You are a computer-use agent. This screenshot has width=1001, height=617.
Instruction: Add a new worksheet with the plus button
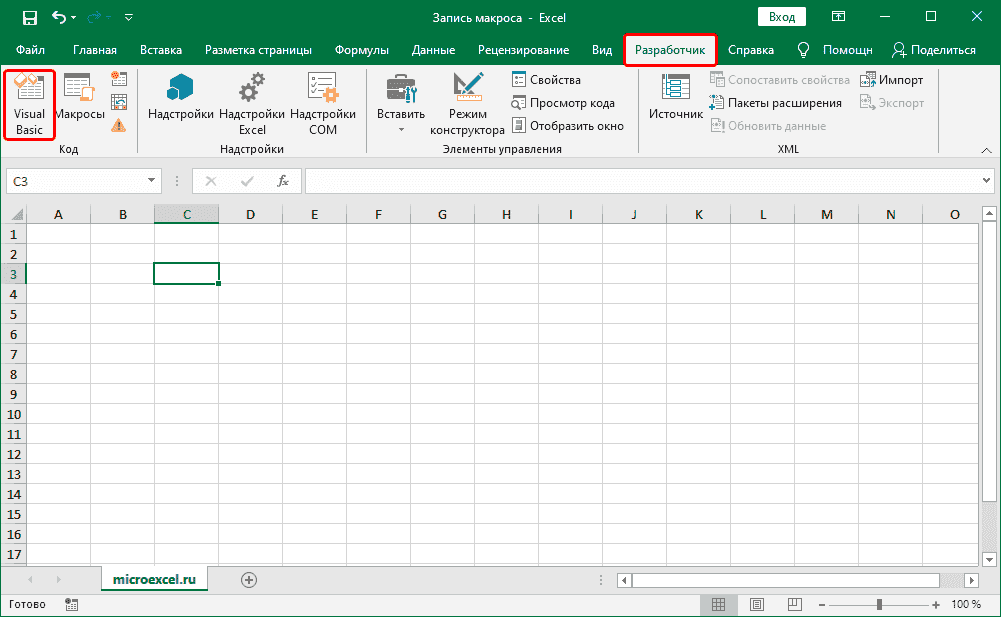pos(248,578)
